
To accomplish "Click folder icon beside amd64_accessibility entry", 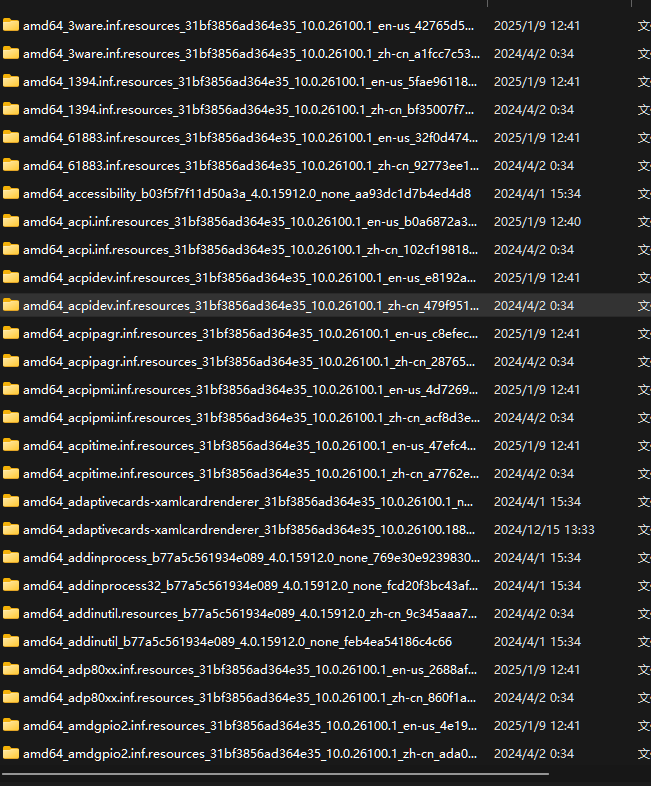I will (11, 193).
